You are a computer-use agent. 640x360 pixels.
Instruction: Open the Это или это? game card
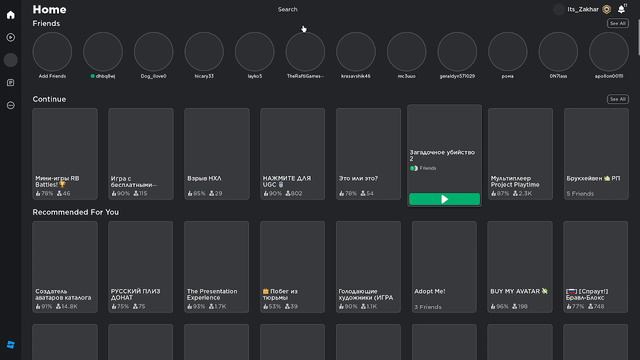click(x=369, y=154)
